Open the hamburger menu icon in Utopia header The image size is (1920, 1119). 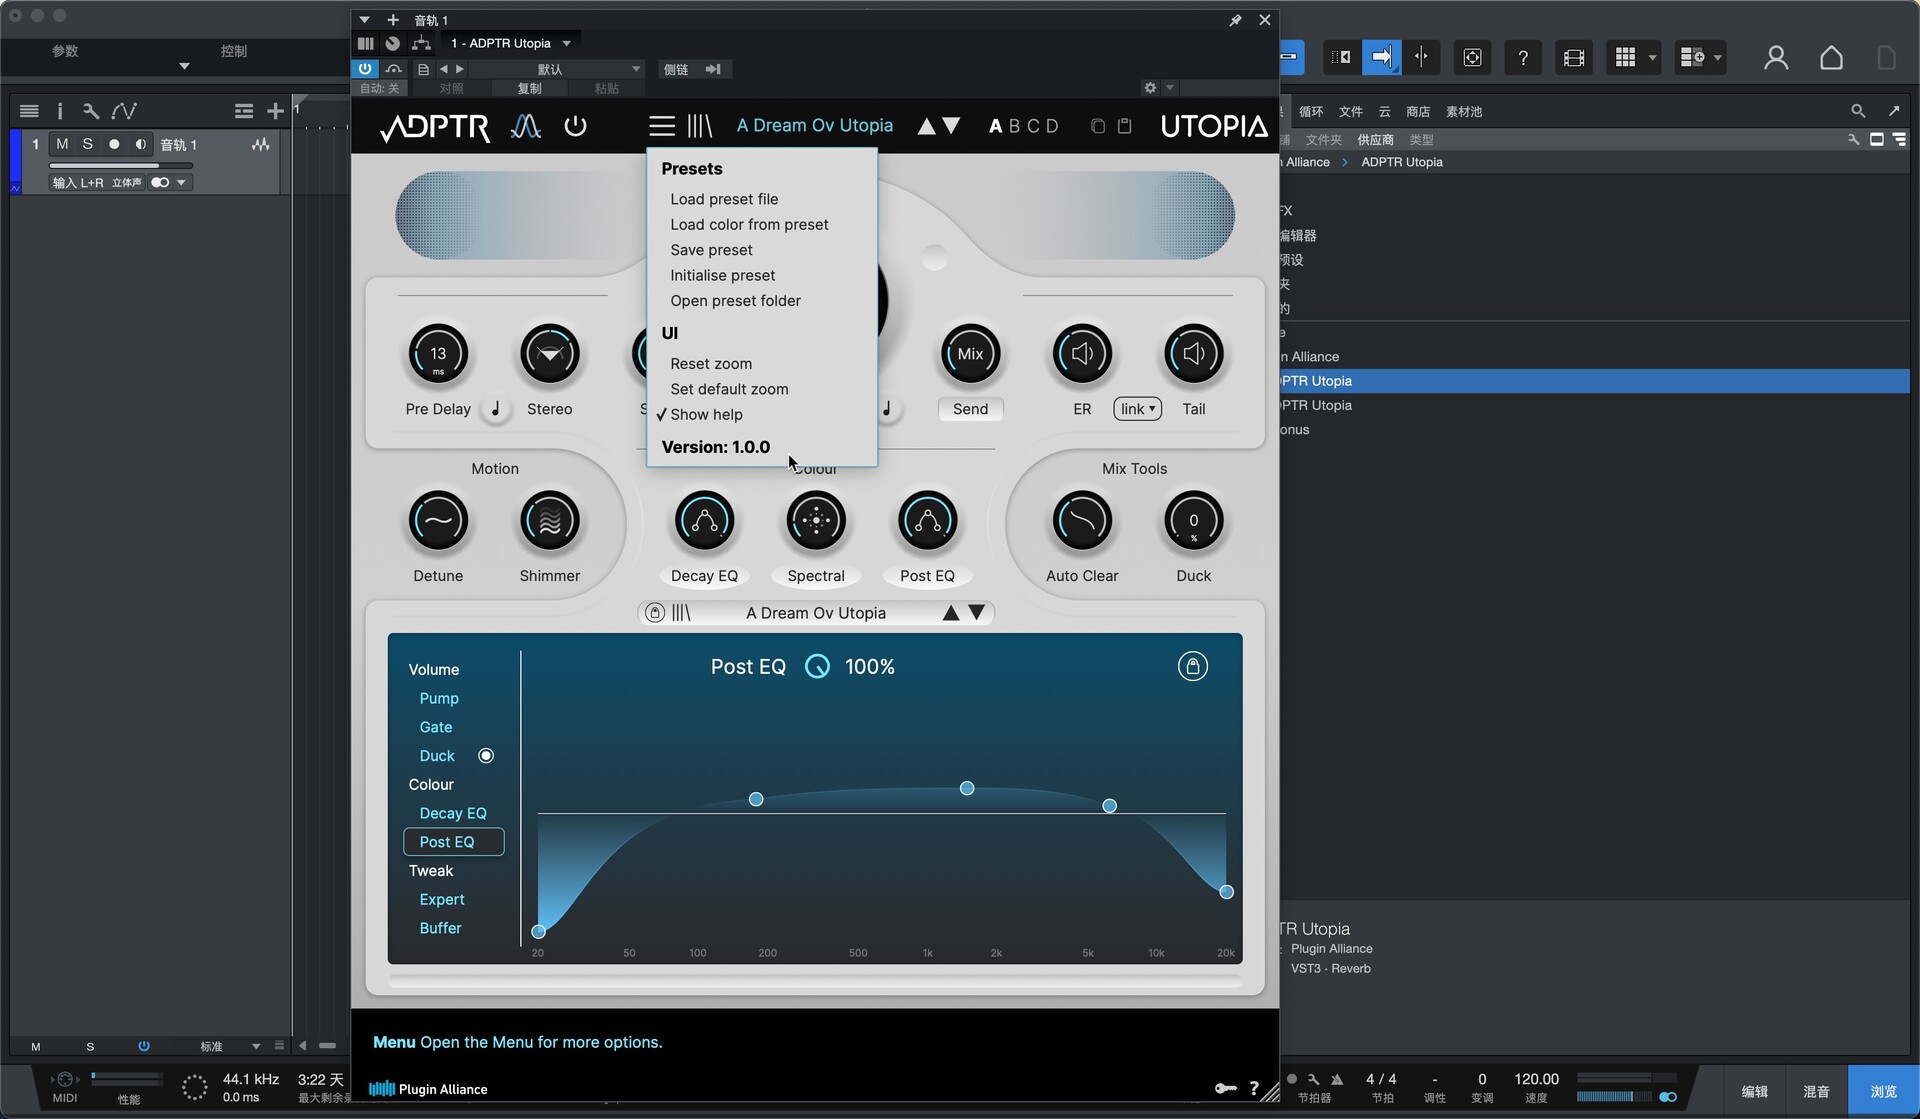(x=661, y=126)
